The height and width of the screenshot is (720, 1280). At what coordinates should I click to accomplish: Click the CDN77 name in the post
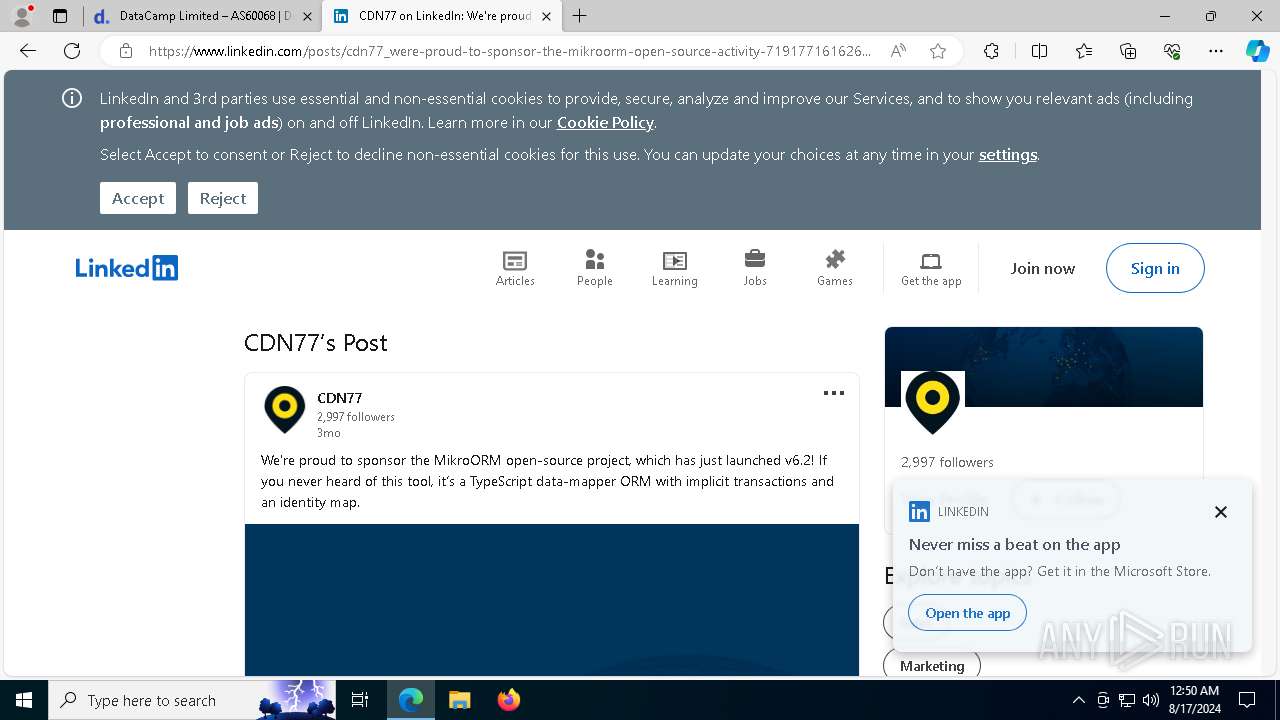tap(340, 398)
